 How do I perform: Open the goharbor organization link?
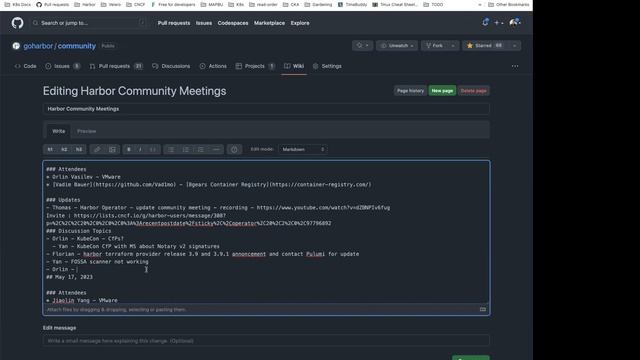(x=38, y=46)
